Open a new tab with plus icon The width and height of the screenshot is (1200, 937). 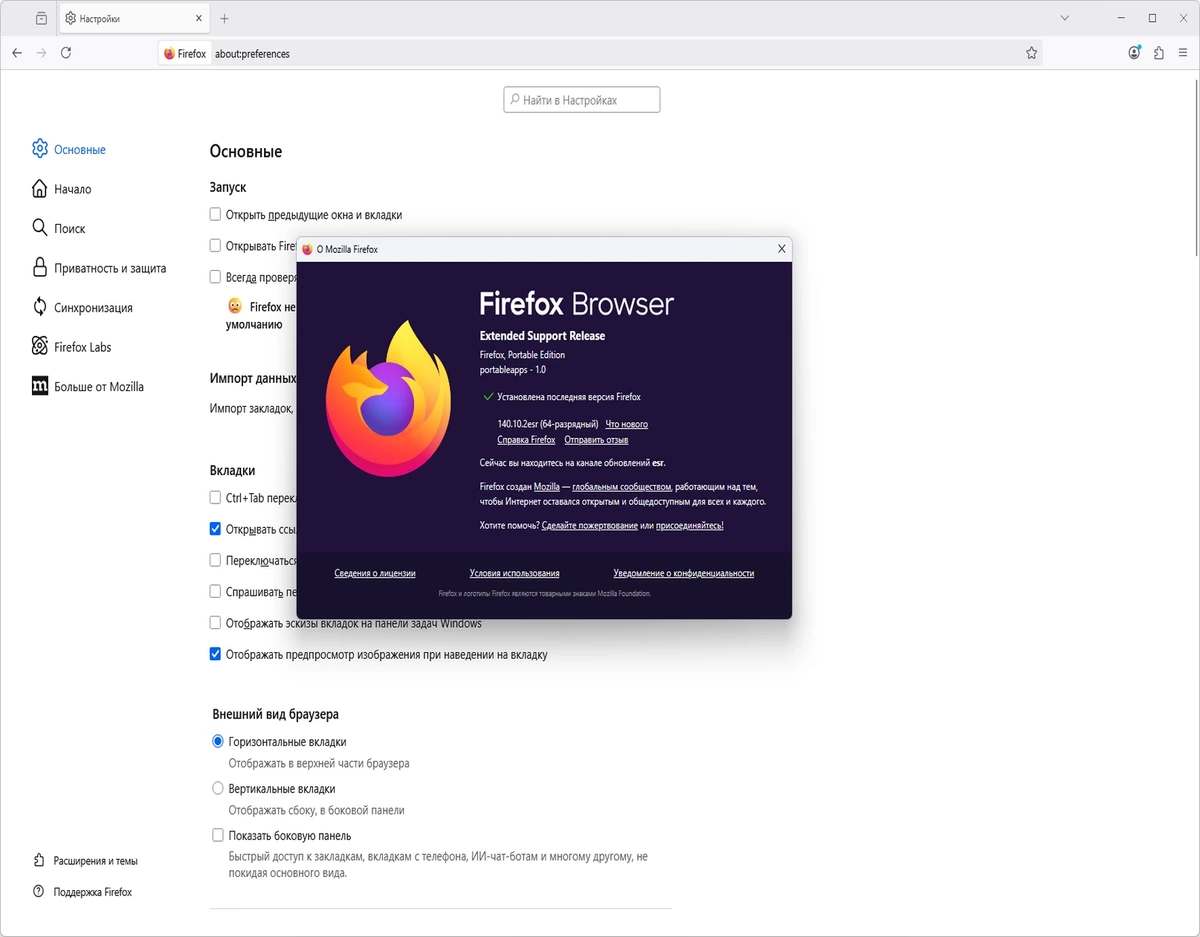point(224,18)
